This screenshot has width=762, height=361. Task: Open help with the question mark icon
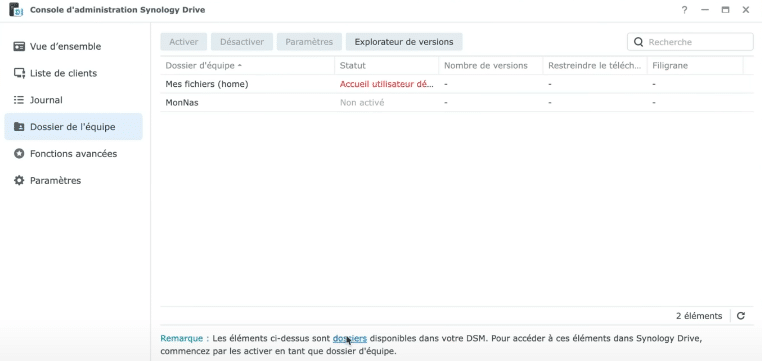(684, 10)
